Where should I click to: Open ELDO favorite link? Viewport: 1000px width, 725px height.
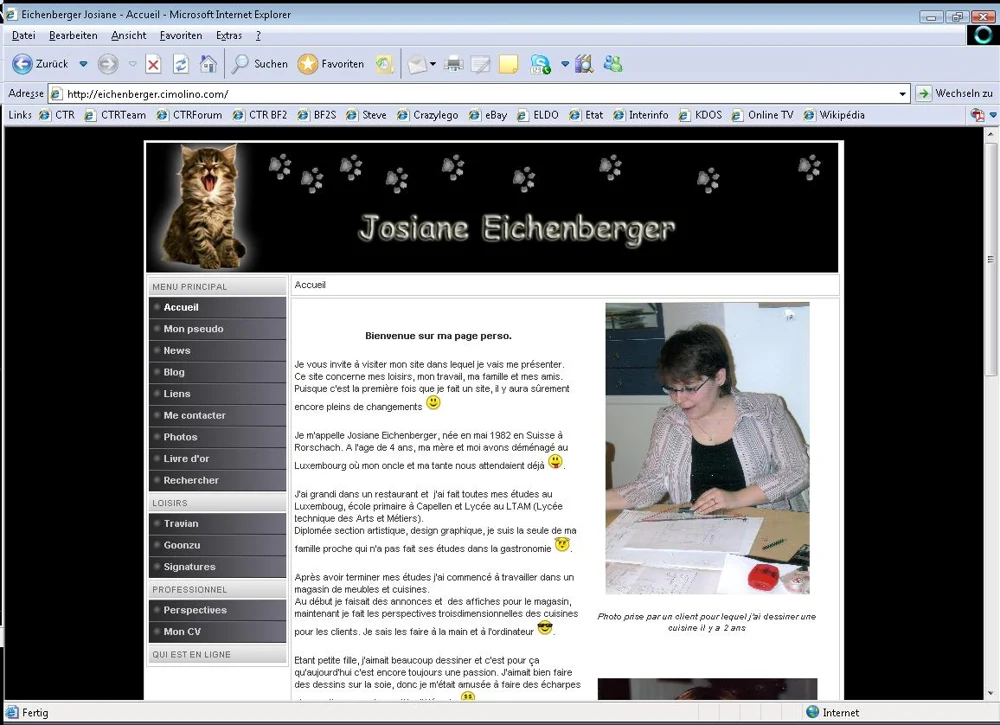click(538, 115)
